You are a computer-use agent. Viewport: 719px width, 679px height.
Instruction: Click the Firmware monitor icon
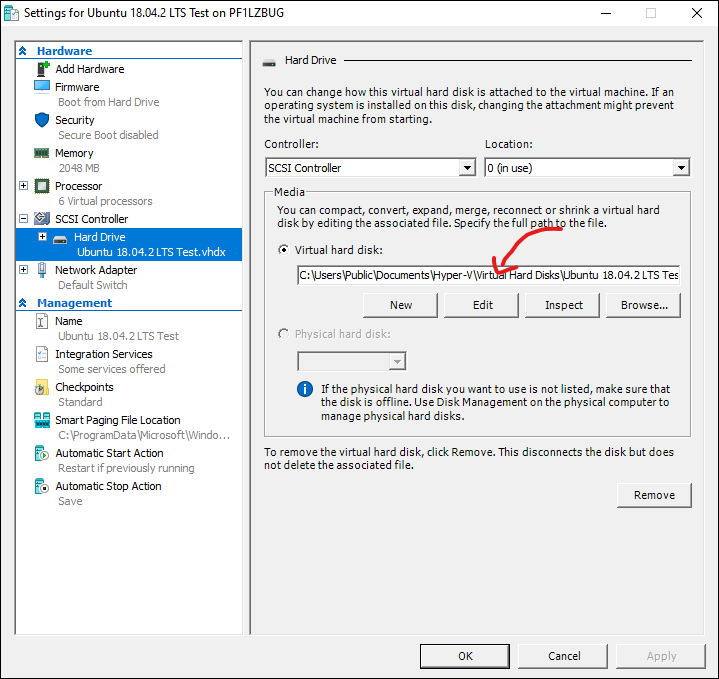point(42,86)
